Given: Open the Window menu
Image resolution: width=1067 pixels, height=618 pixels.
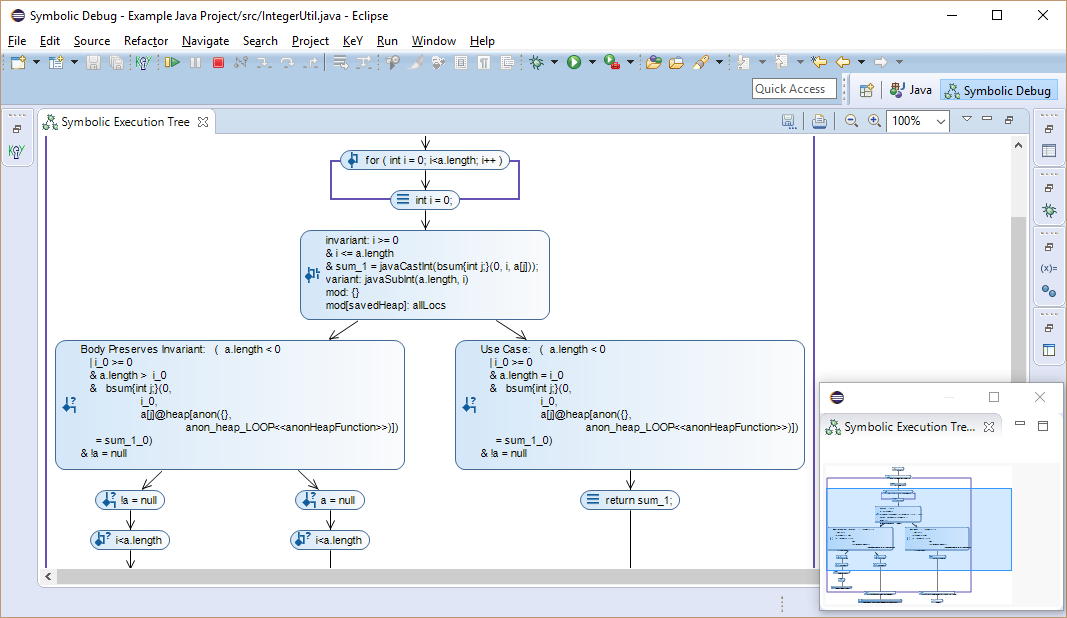Looking at the screenshot, I should click(x=433, y=41).
